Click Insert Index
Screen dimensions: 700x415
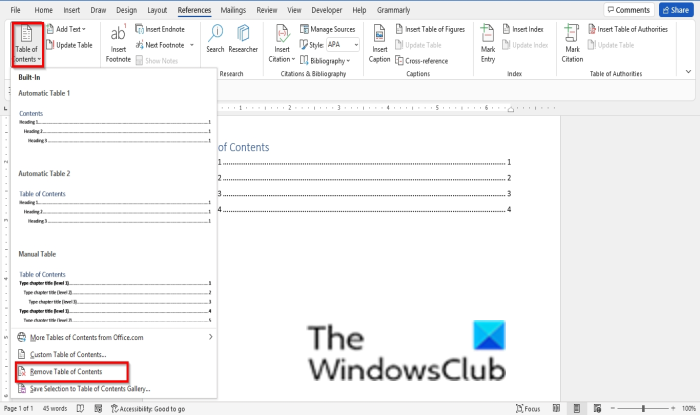click(523, 29)
